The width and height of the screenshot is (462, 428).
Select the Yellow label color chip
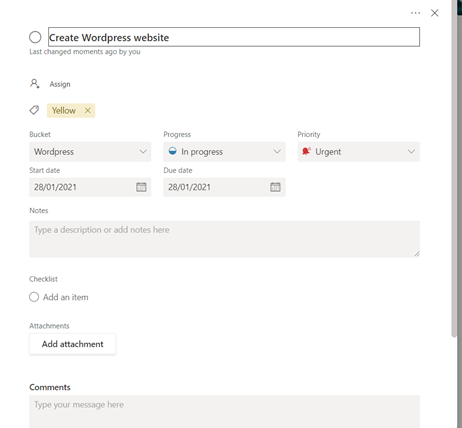(64, 110)
